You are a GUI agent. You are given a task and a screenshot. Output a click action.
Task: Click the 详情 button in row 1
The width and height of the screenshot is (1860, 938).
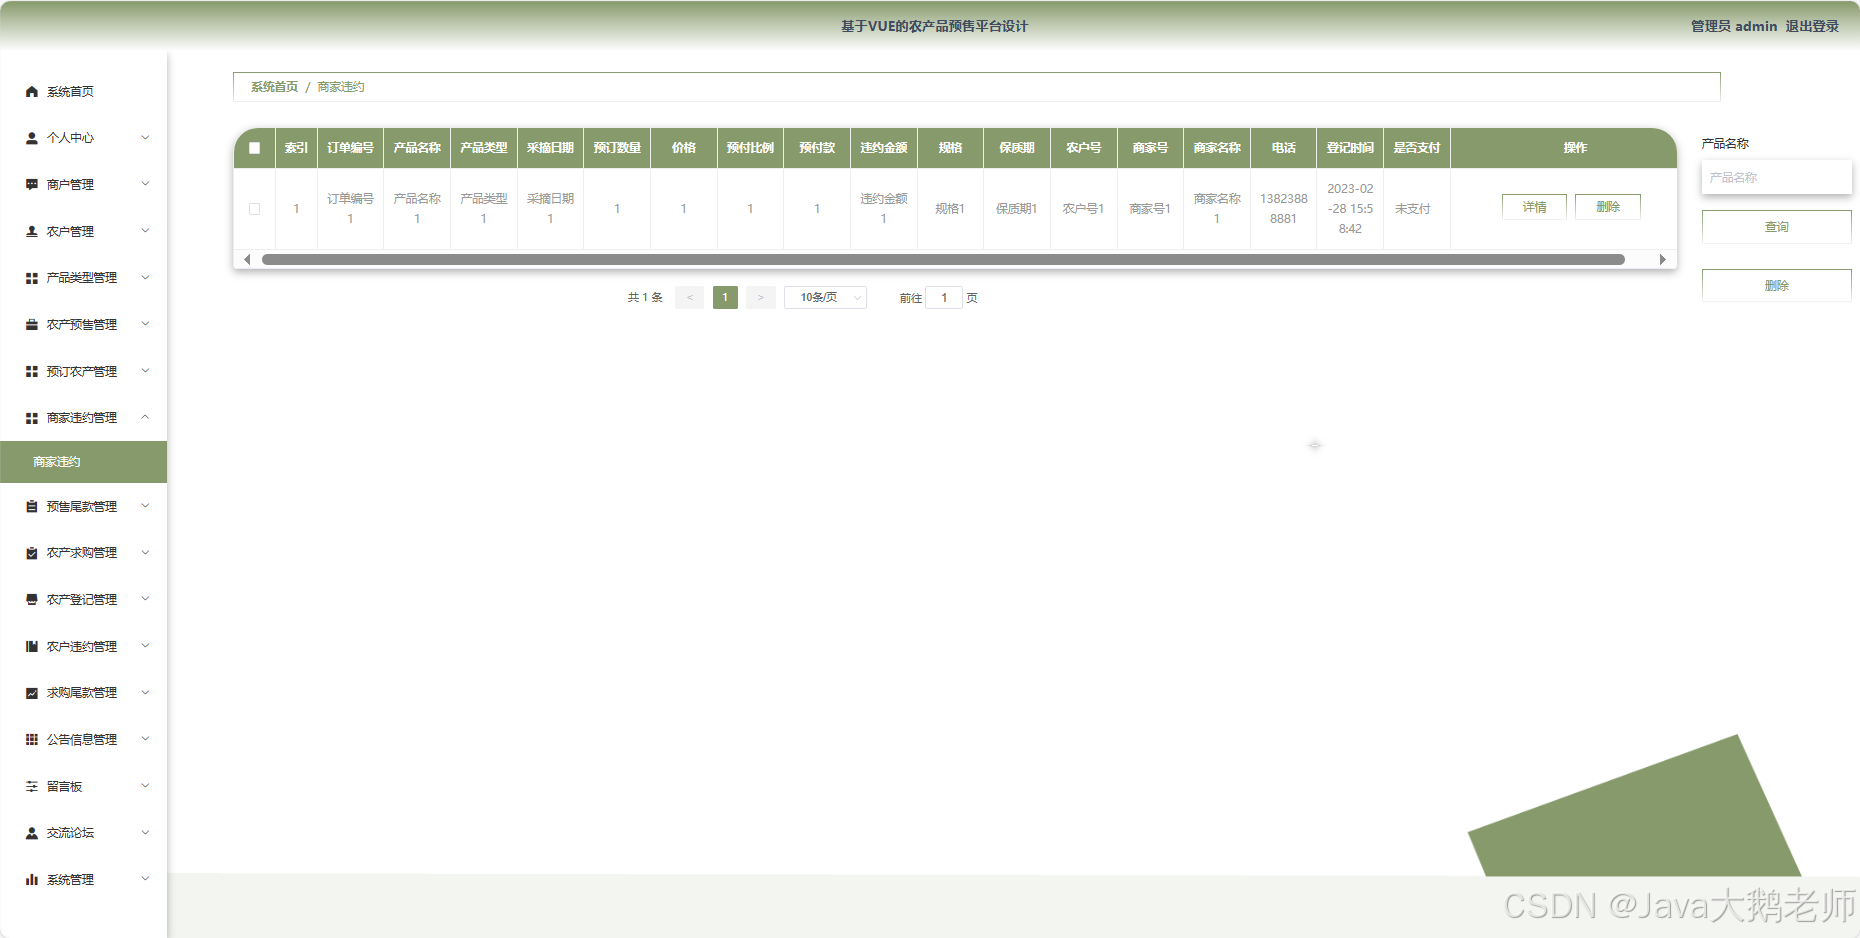click(1534, 207)
